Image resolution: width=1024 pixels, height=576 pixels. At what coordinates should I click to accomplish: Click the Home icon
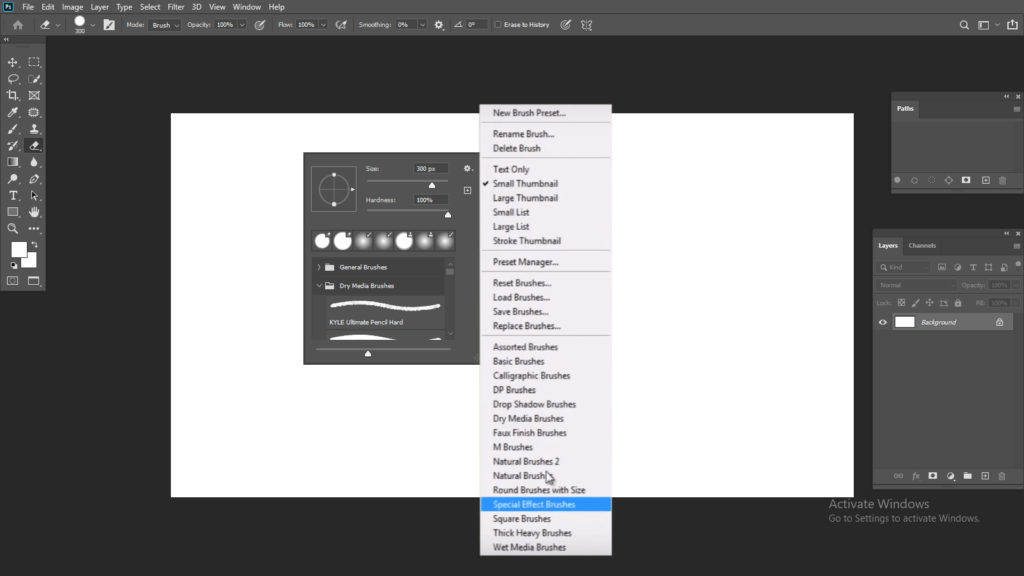click(18, 25)
